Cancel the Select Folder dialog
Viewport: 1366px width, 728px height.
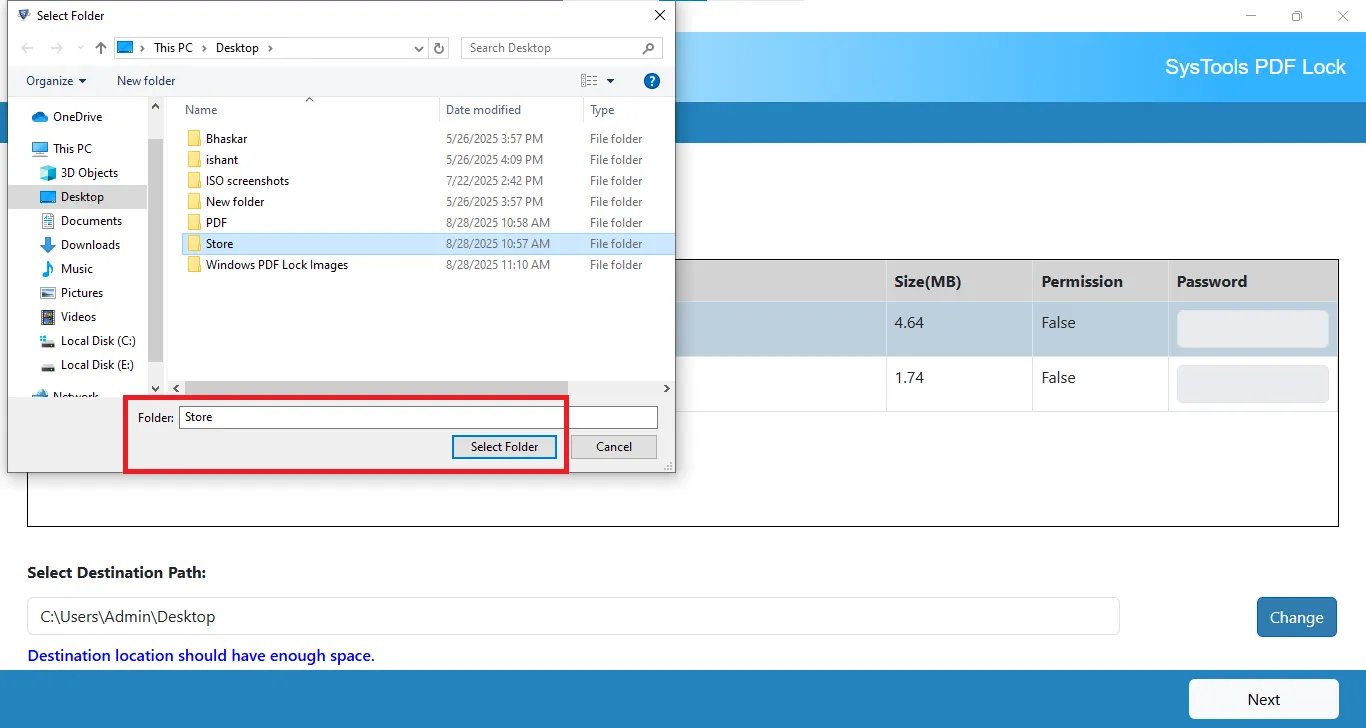pos(614,447)
